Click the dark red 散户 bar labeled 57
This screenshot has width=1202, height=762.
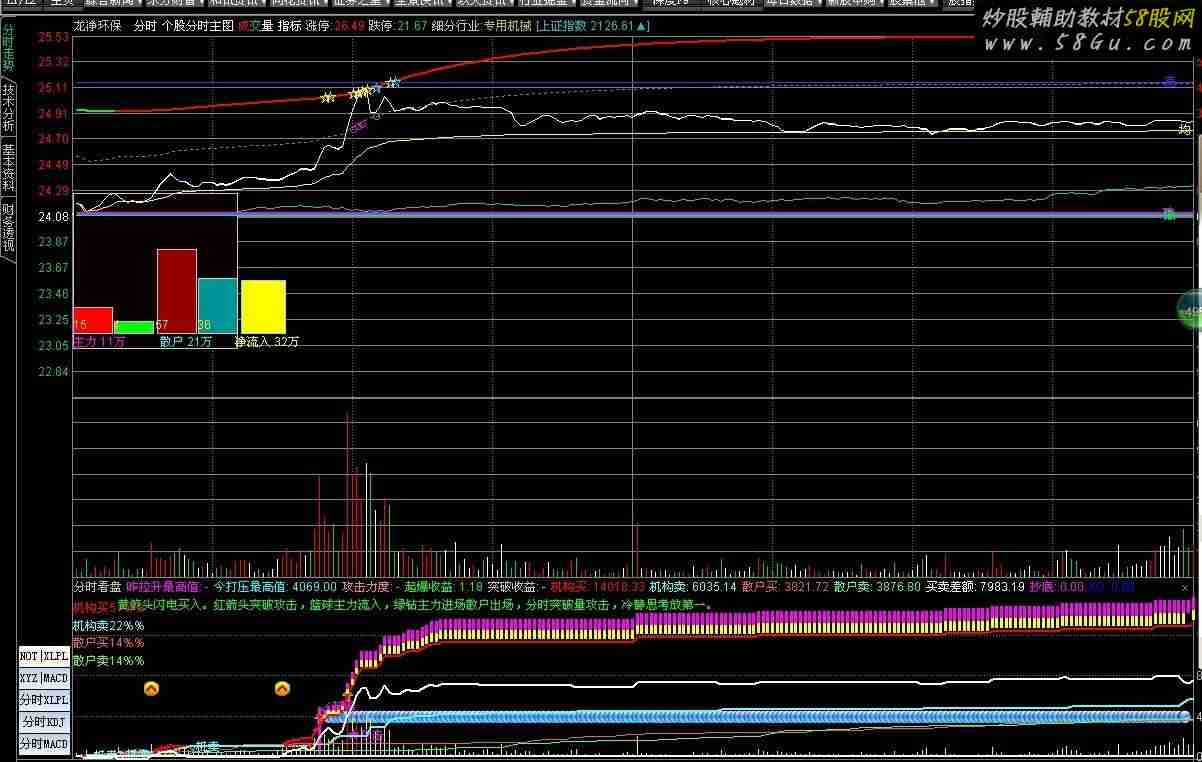(x=177, y=291)
